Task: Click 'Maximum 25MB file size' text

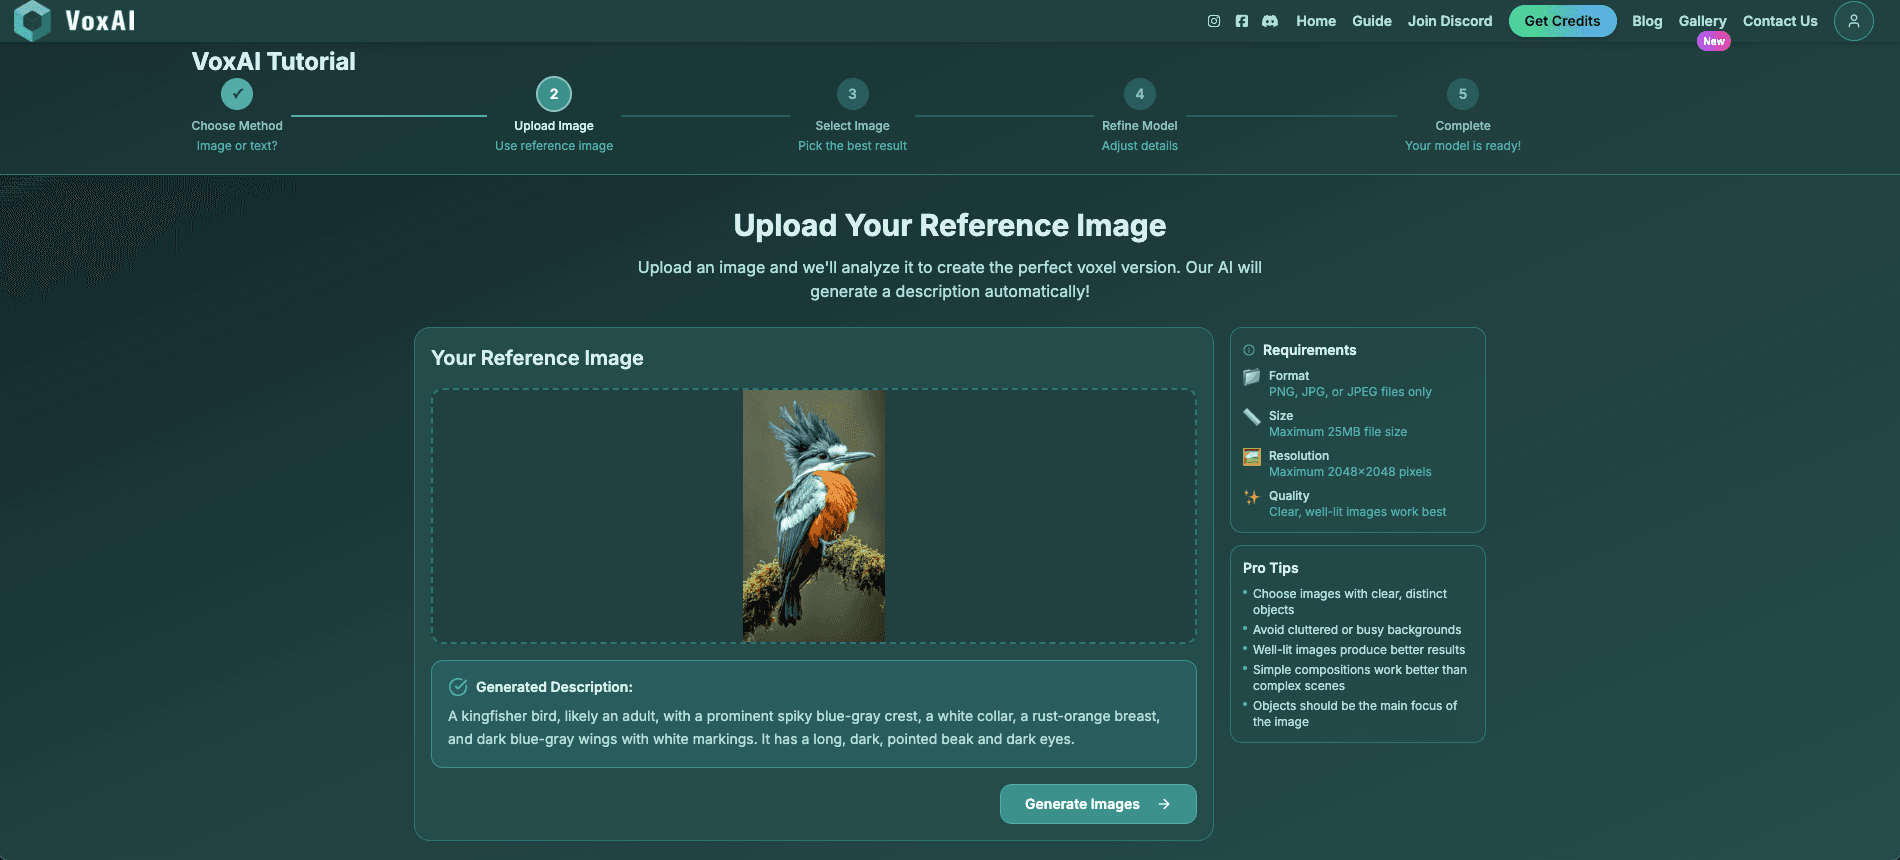Action: coord(1338,432)
